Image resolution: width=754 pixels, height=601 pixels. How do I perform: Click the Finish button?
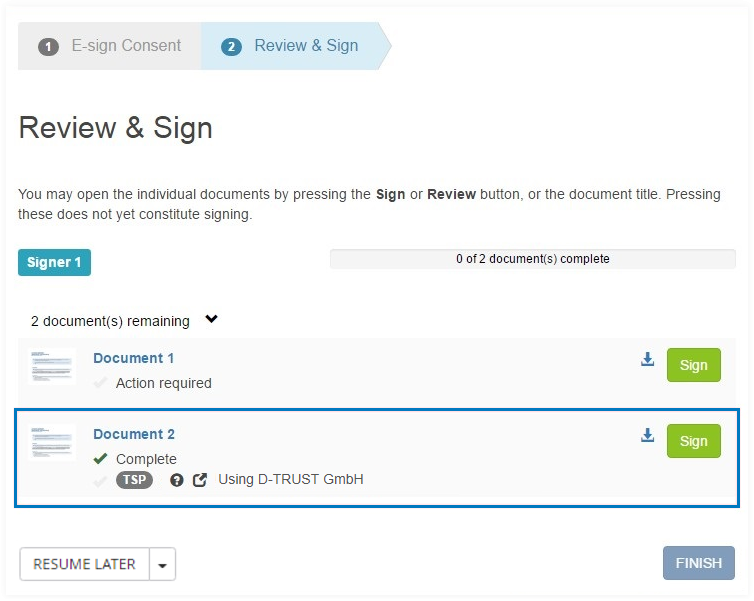(698, 563)
